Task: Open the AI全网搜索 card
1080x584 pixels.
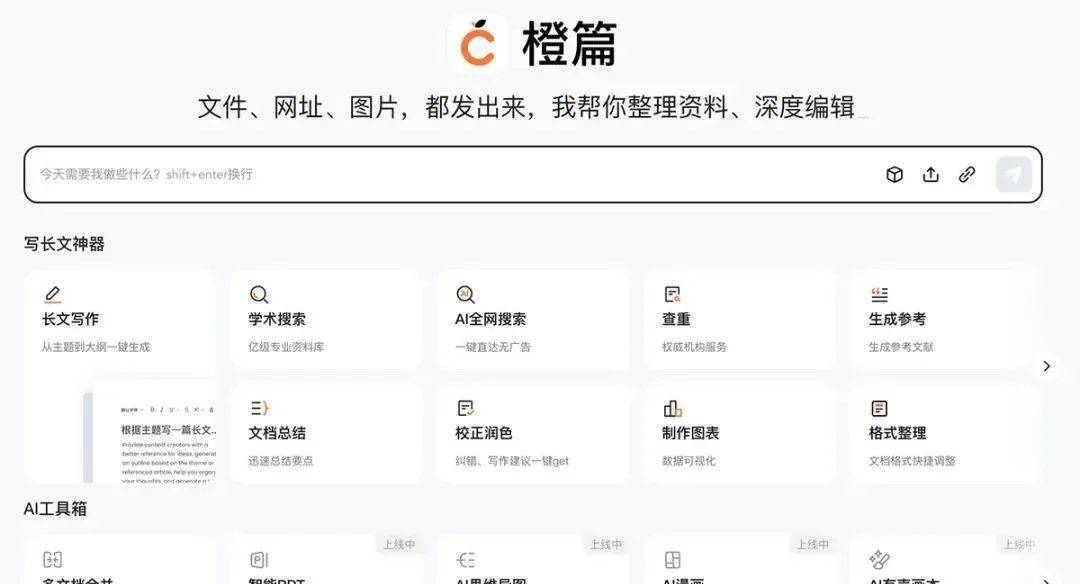Action: coord(532,320)
